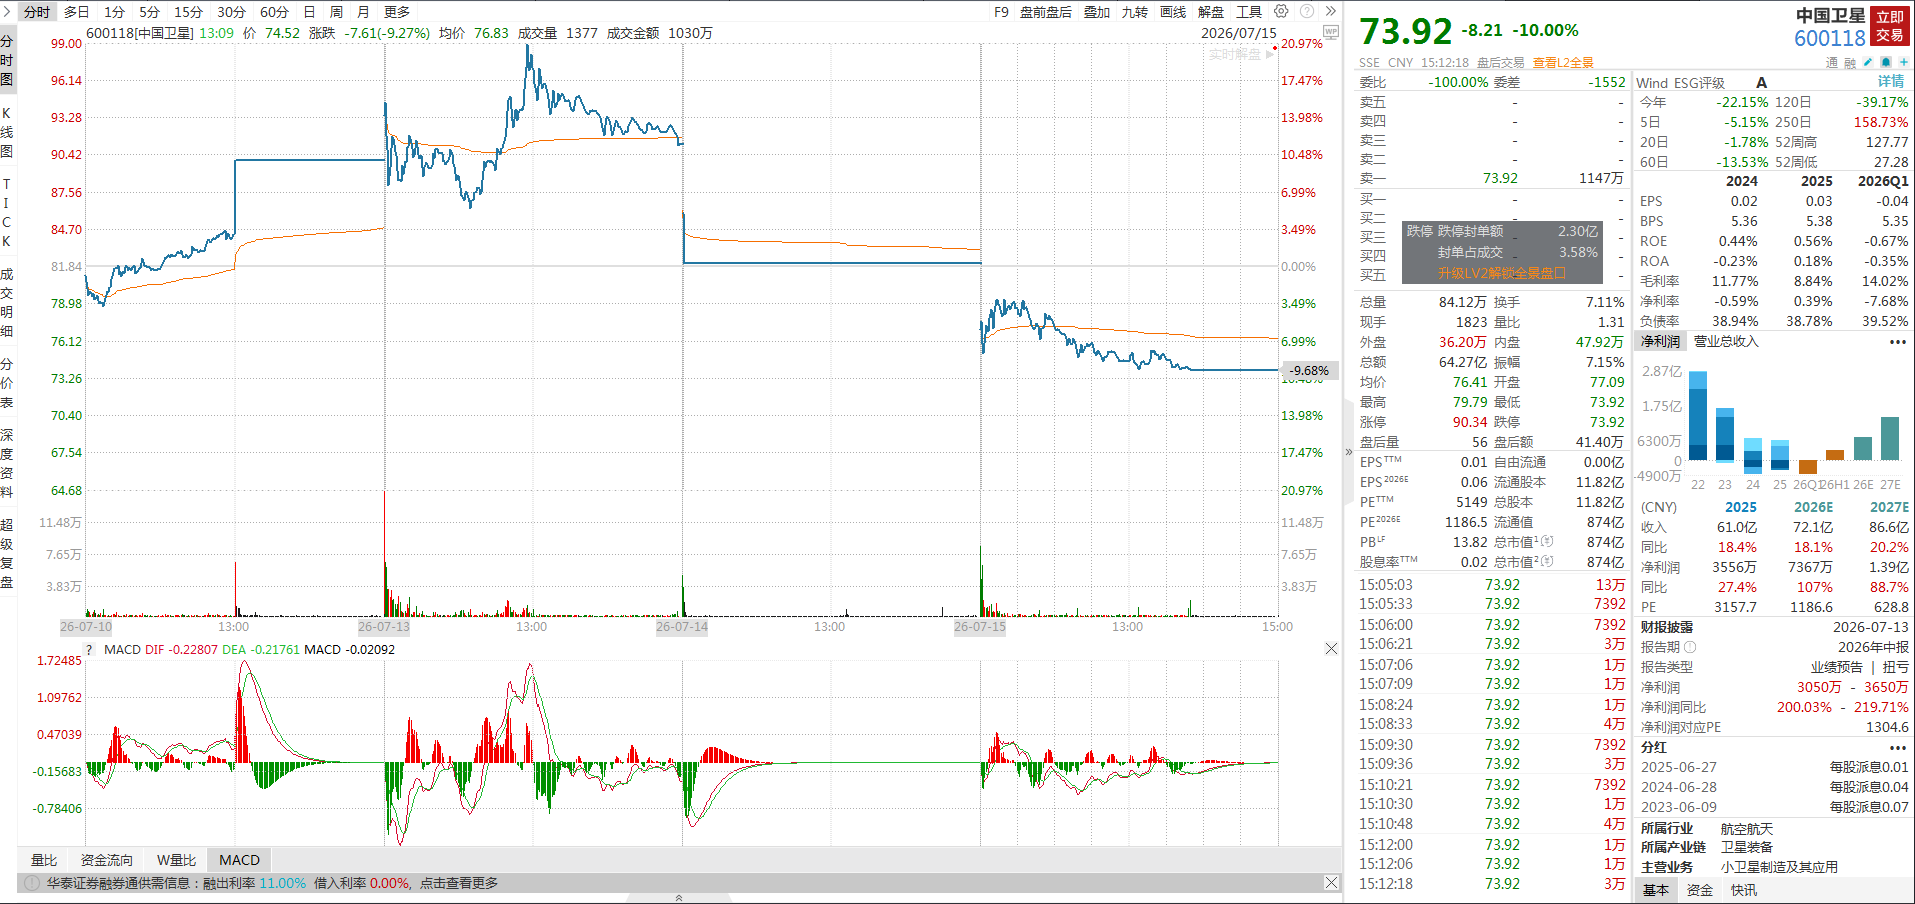Click the MACD question mark info icon

(x=89, y=649)
